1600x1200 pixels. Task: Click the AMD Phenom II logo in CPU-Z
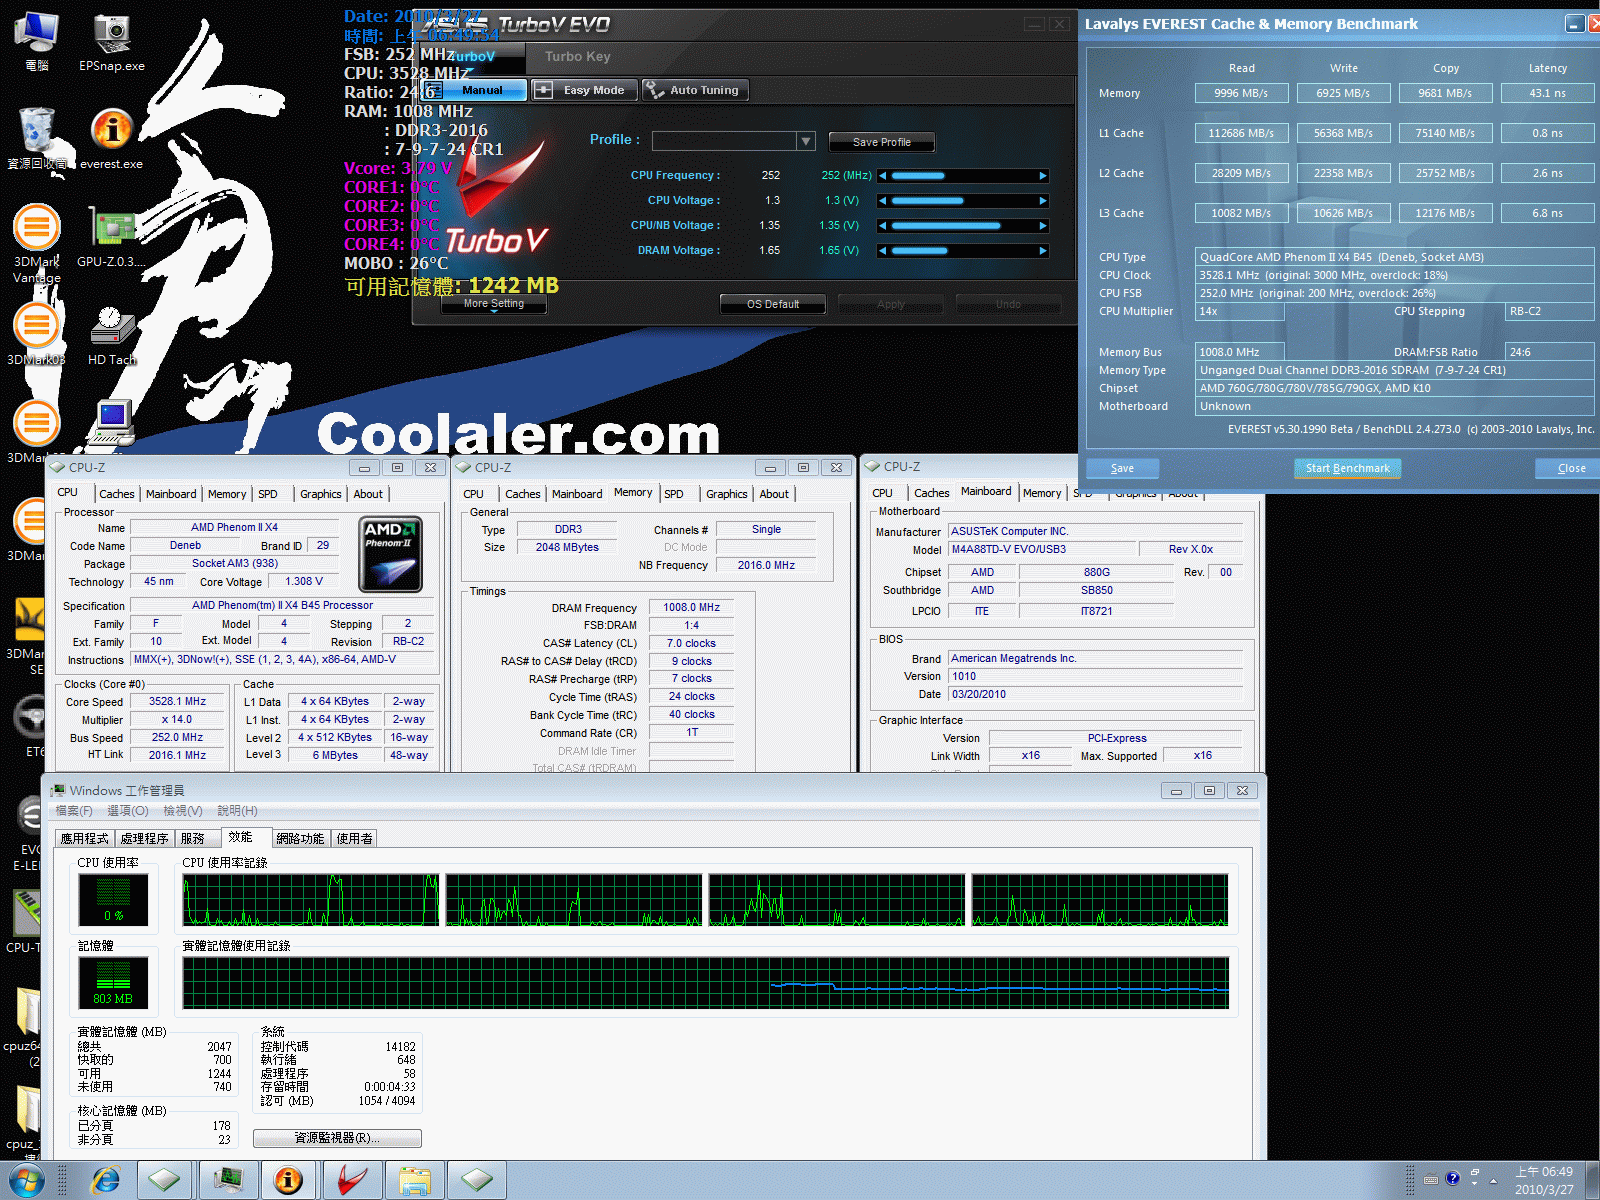[390, 555]
